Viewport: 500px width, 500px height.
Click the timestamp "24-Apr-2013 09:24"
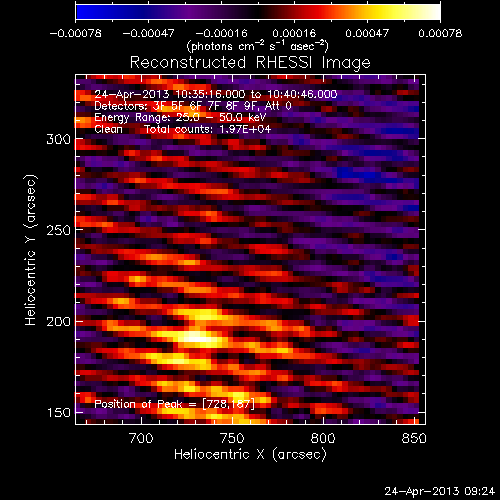click(x=440, y=491)
